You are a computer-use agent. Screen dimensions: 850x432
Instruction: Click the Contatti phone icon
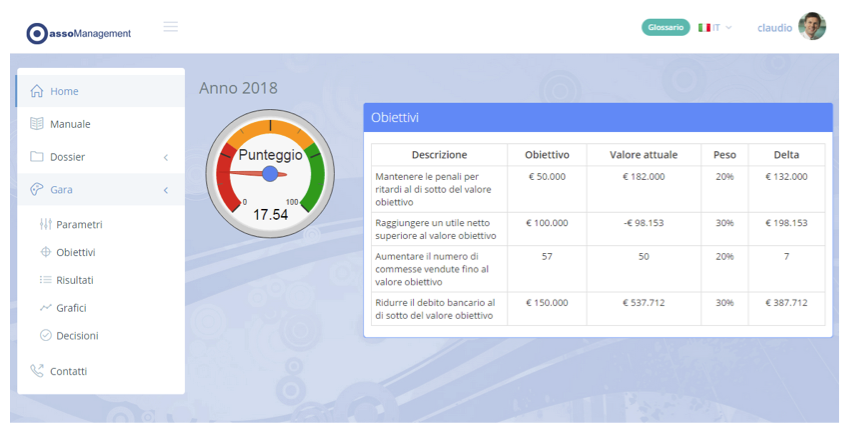point(37,371)
